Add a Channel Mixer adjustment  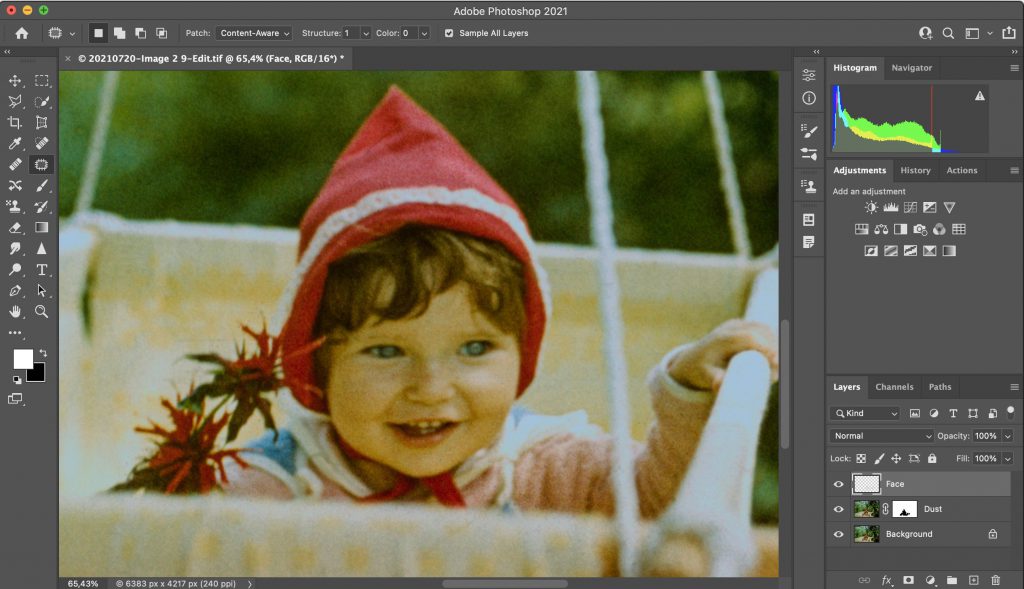point(939,229)
